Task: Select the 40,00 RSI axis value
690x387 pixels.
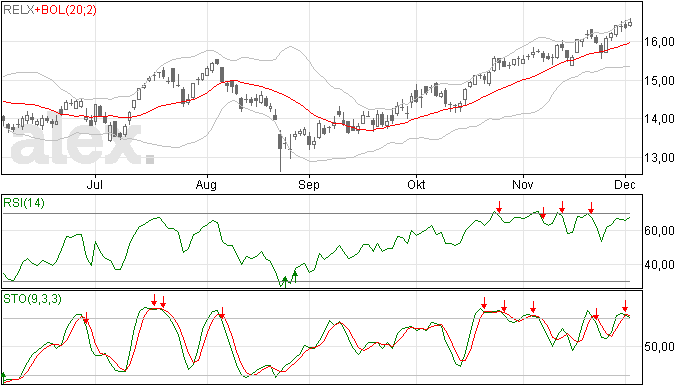Action: tap(659, 265)
